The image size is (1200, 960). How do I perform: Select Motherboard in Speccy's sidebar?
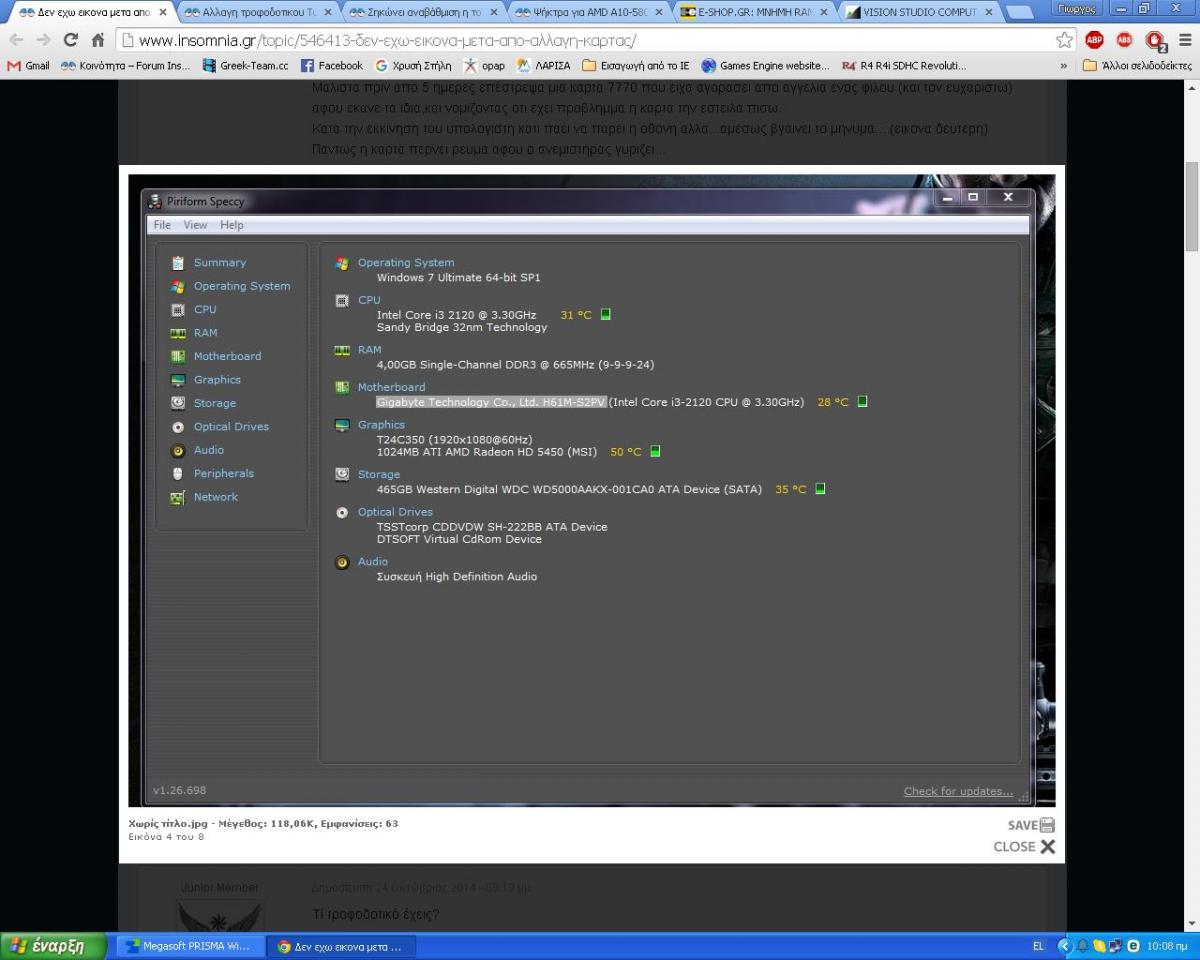pyautogui.click(x=227, y=356)
